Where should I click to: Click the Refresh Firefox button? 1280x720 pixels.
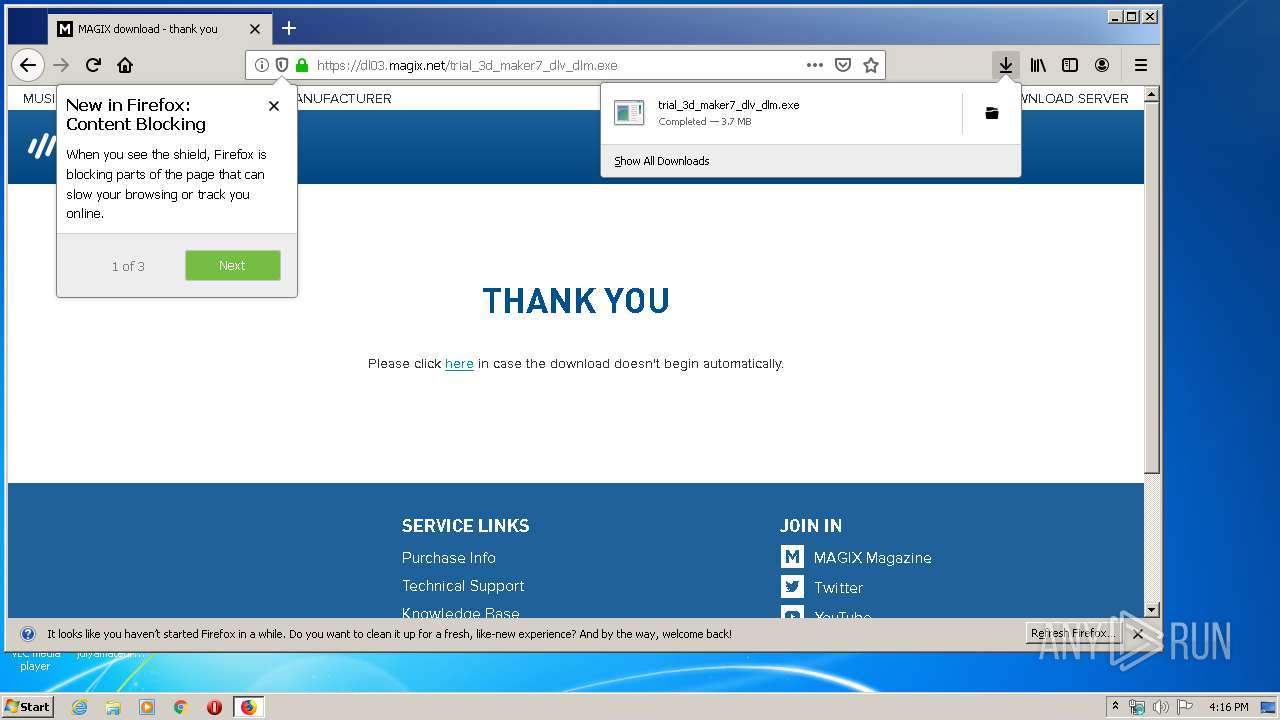(1074, 633)
